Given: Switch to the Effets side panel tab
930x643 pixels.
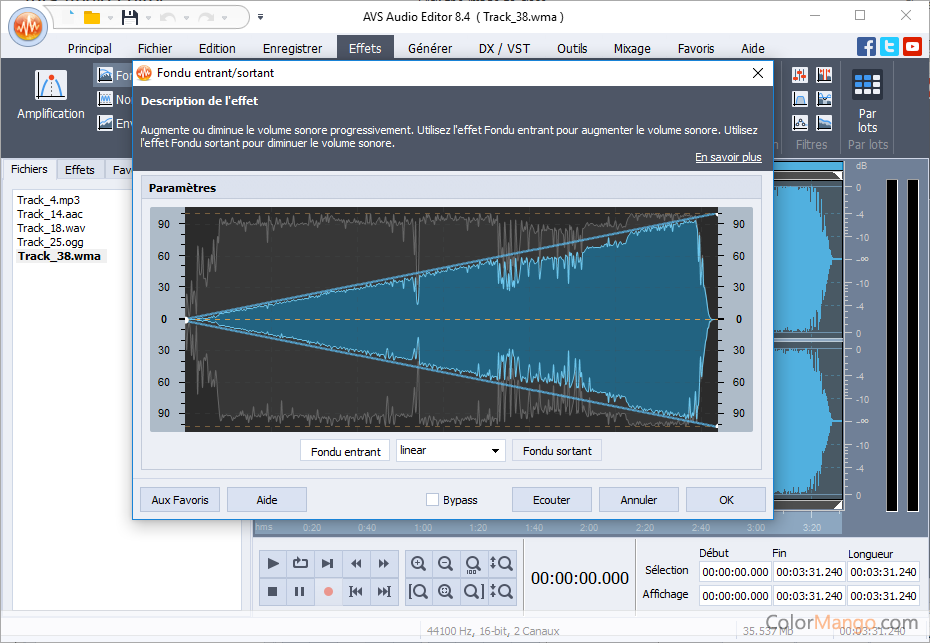Looking at the screenshot, I should [x=80, y=170].
